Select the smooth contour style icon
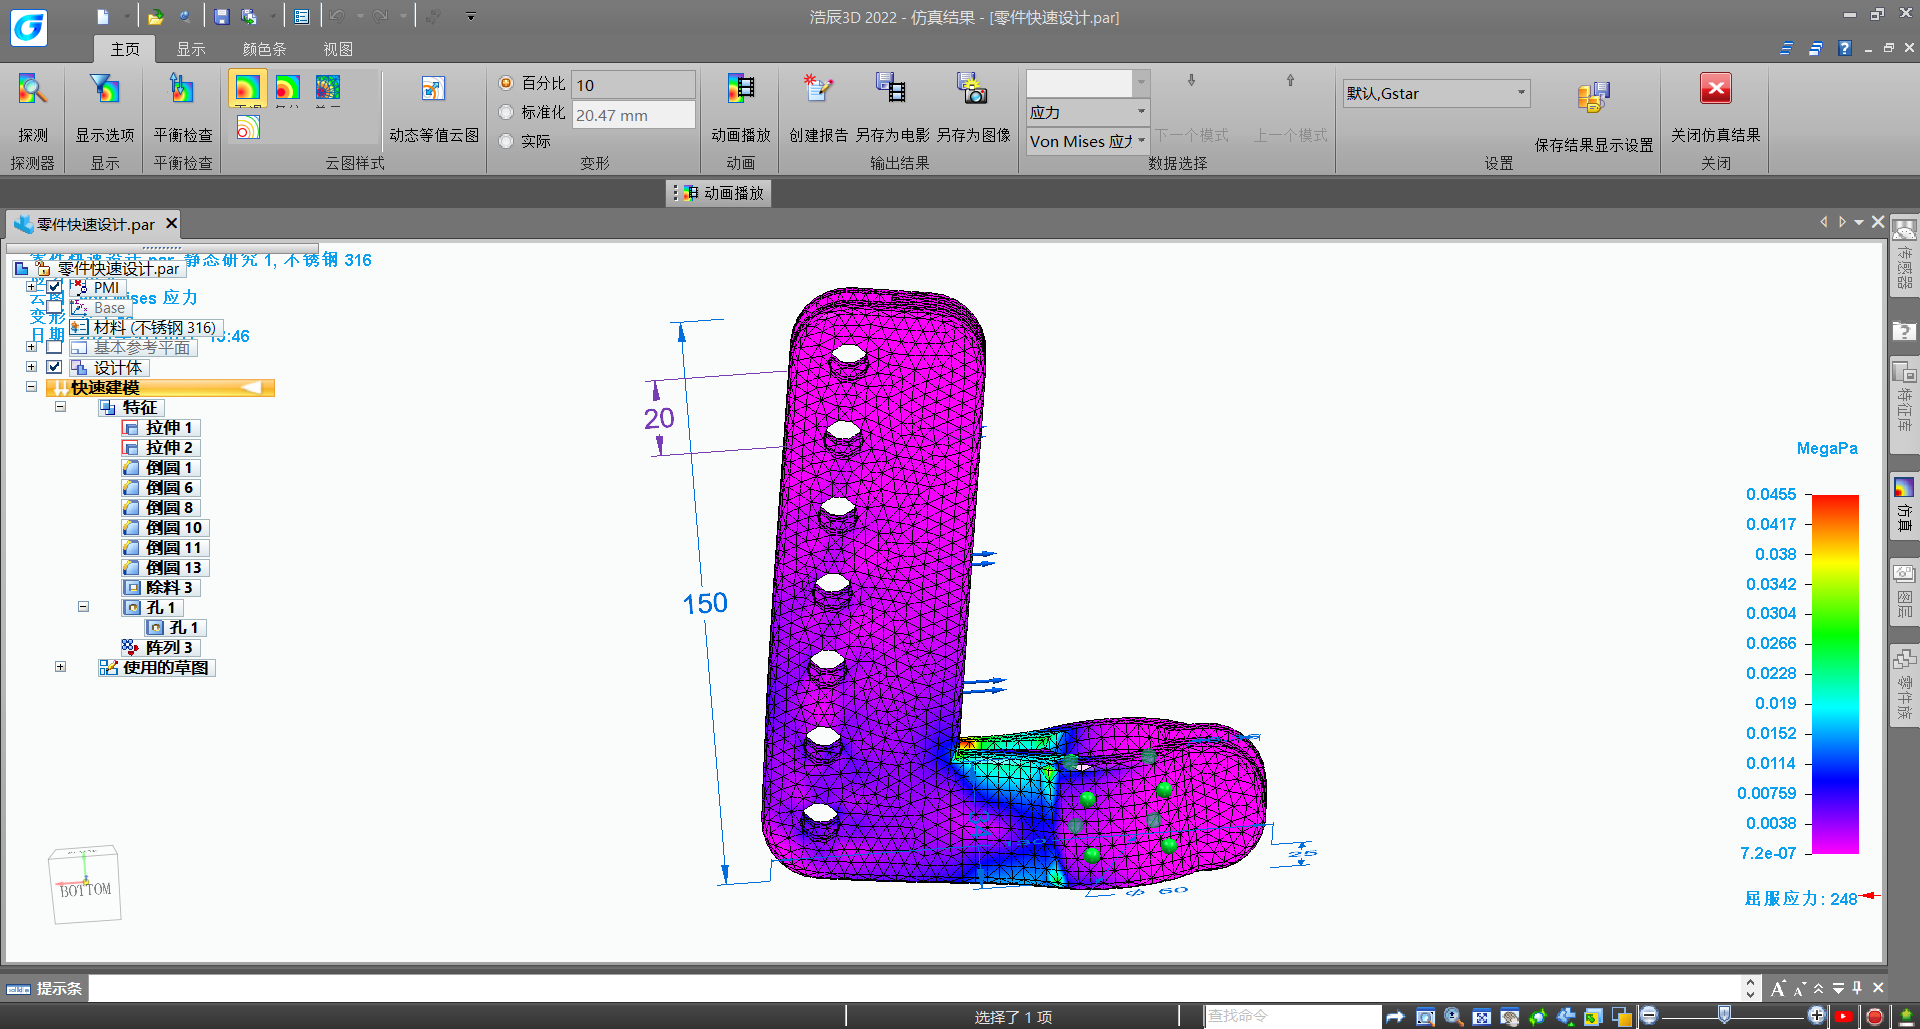The height and width of the screenshot is (1029, 1920). (x=247, y=88)
